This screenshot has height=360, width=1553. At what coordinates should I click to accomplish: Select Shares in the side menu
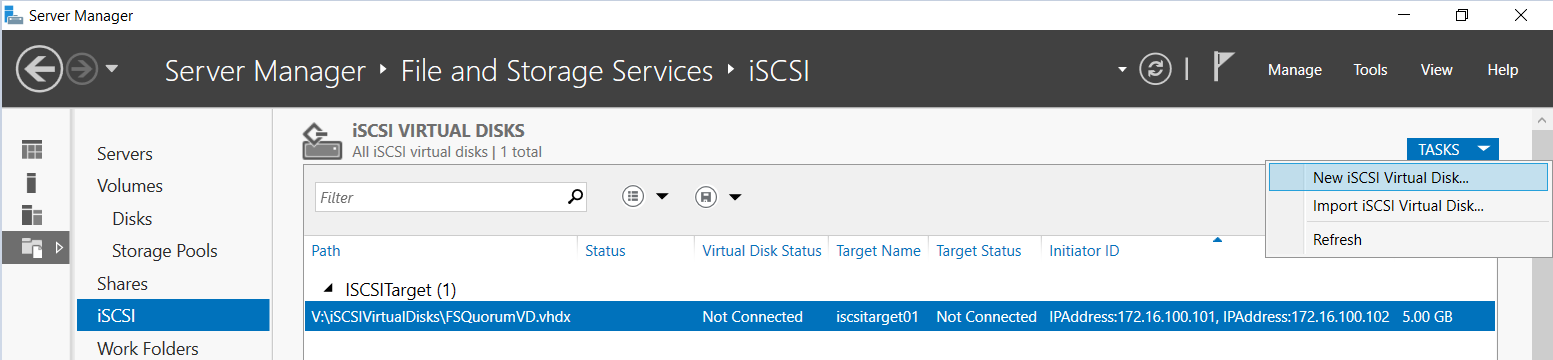[x=122, y=284]
